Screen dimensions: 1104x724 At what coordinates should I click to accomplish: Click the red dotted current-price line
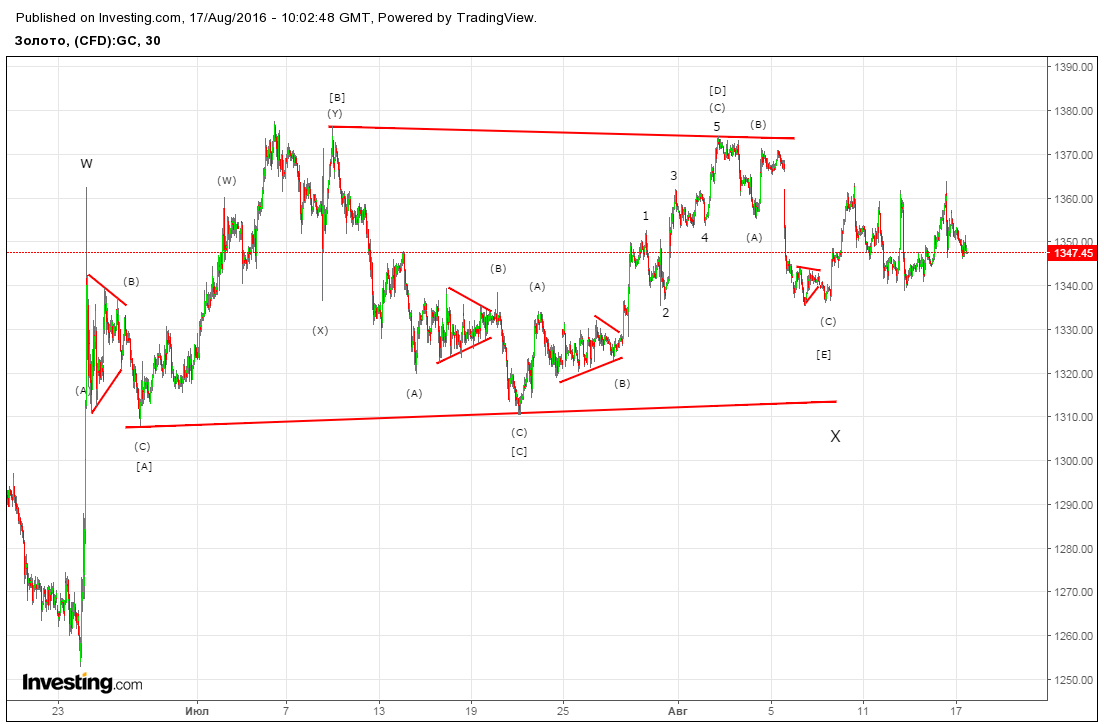(527, 253)
